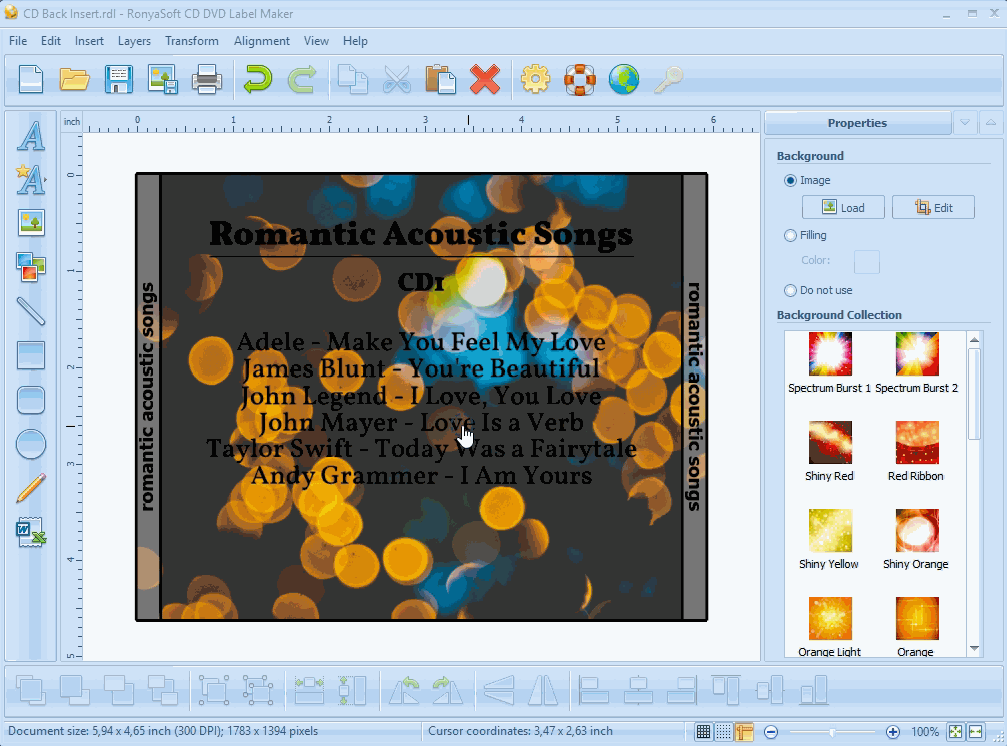Click the background collection scroll up arrow
This screenshot has height=746, width=1007.
[x=974, y=339]
